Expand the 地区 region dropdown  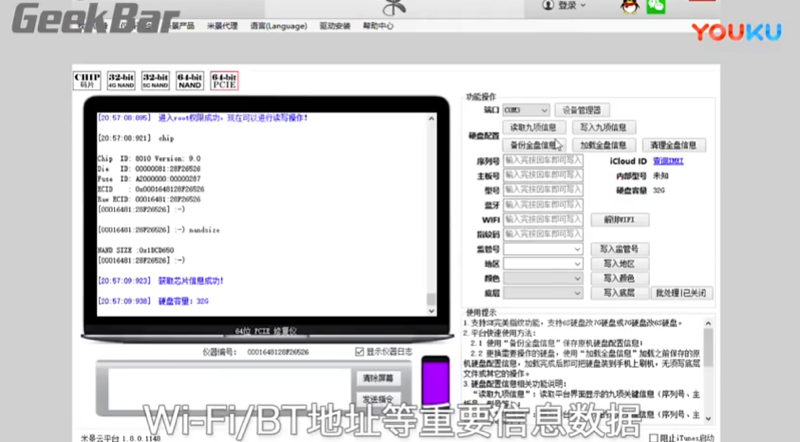(x=543, y=263)
